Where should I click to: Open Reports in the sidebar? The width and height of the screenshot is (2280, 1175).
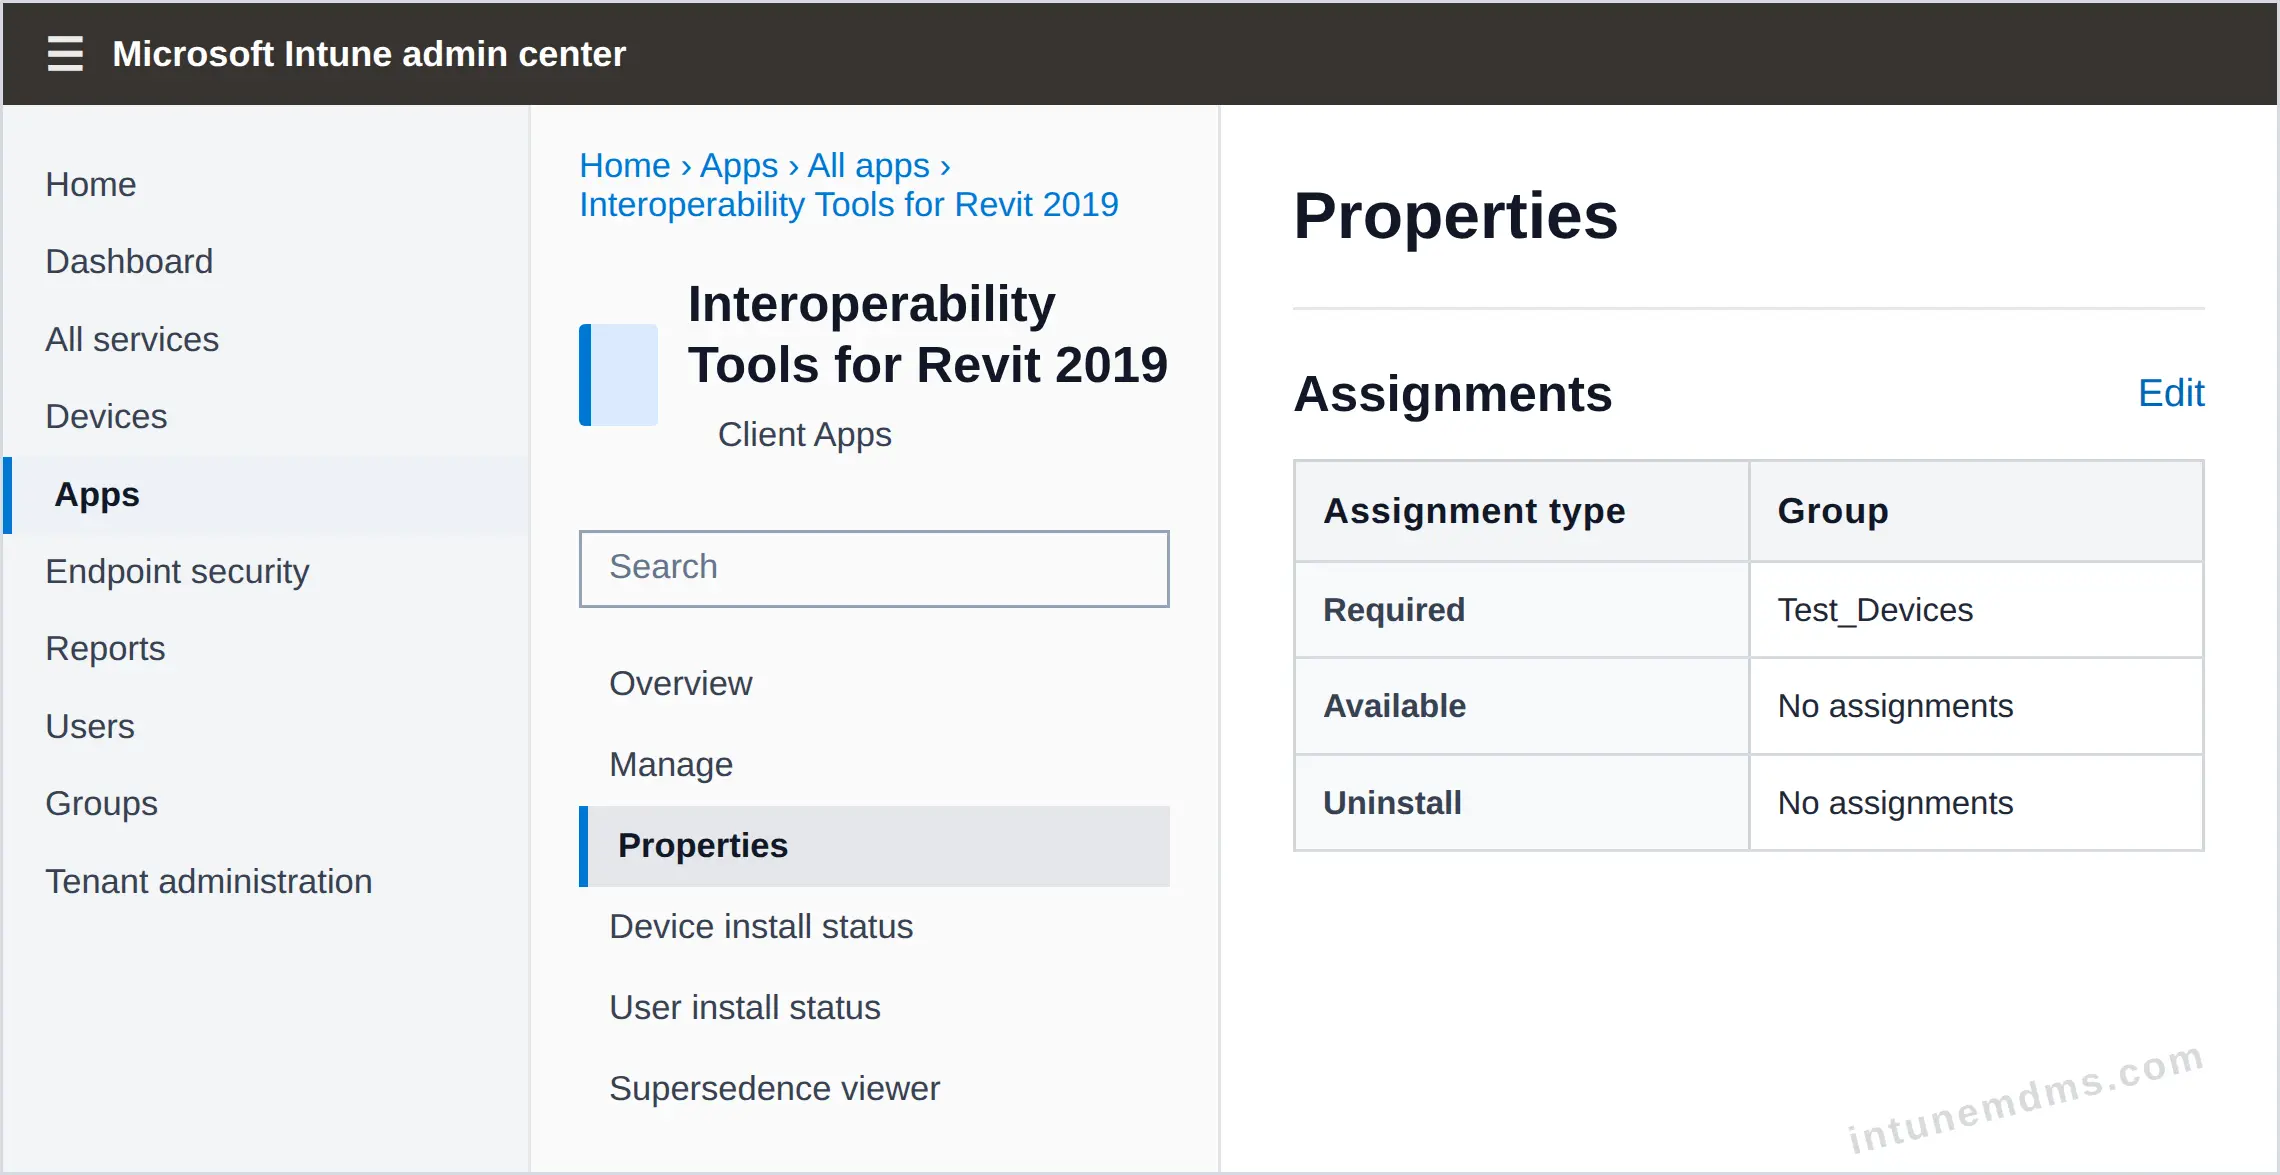click(105, 648)
